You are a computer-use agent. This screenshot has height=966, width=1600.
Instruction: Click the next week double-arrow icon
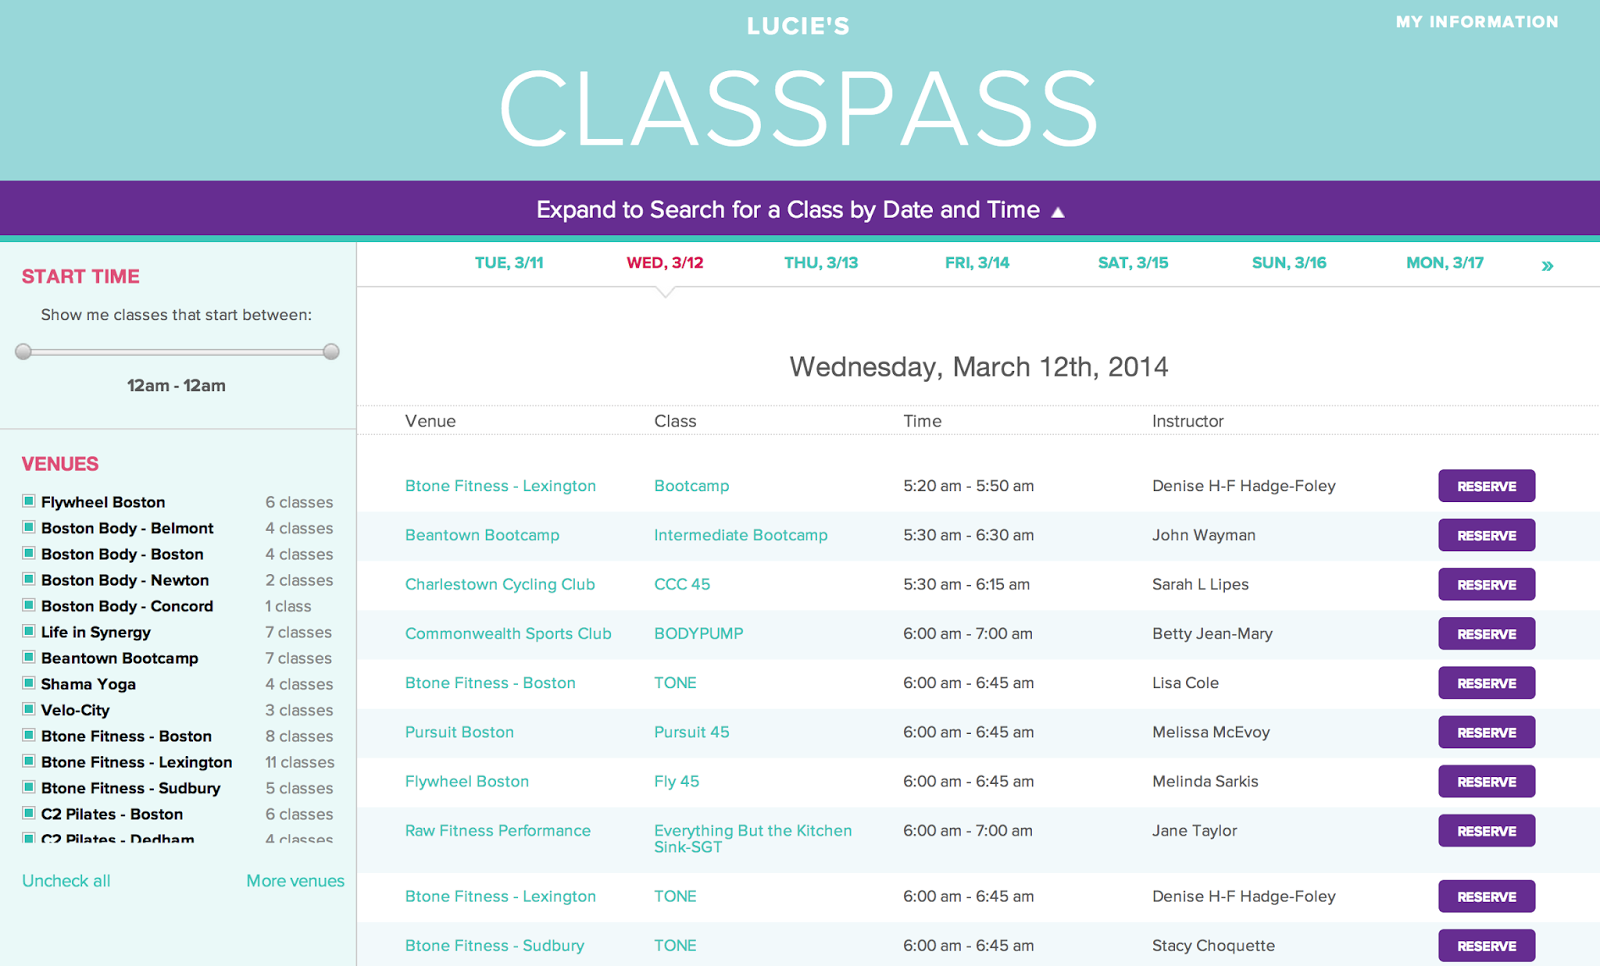click(x=1547, y=266)
